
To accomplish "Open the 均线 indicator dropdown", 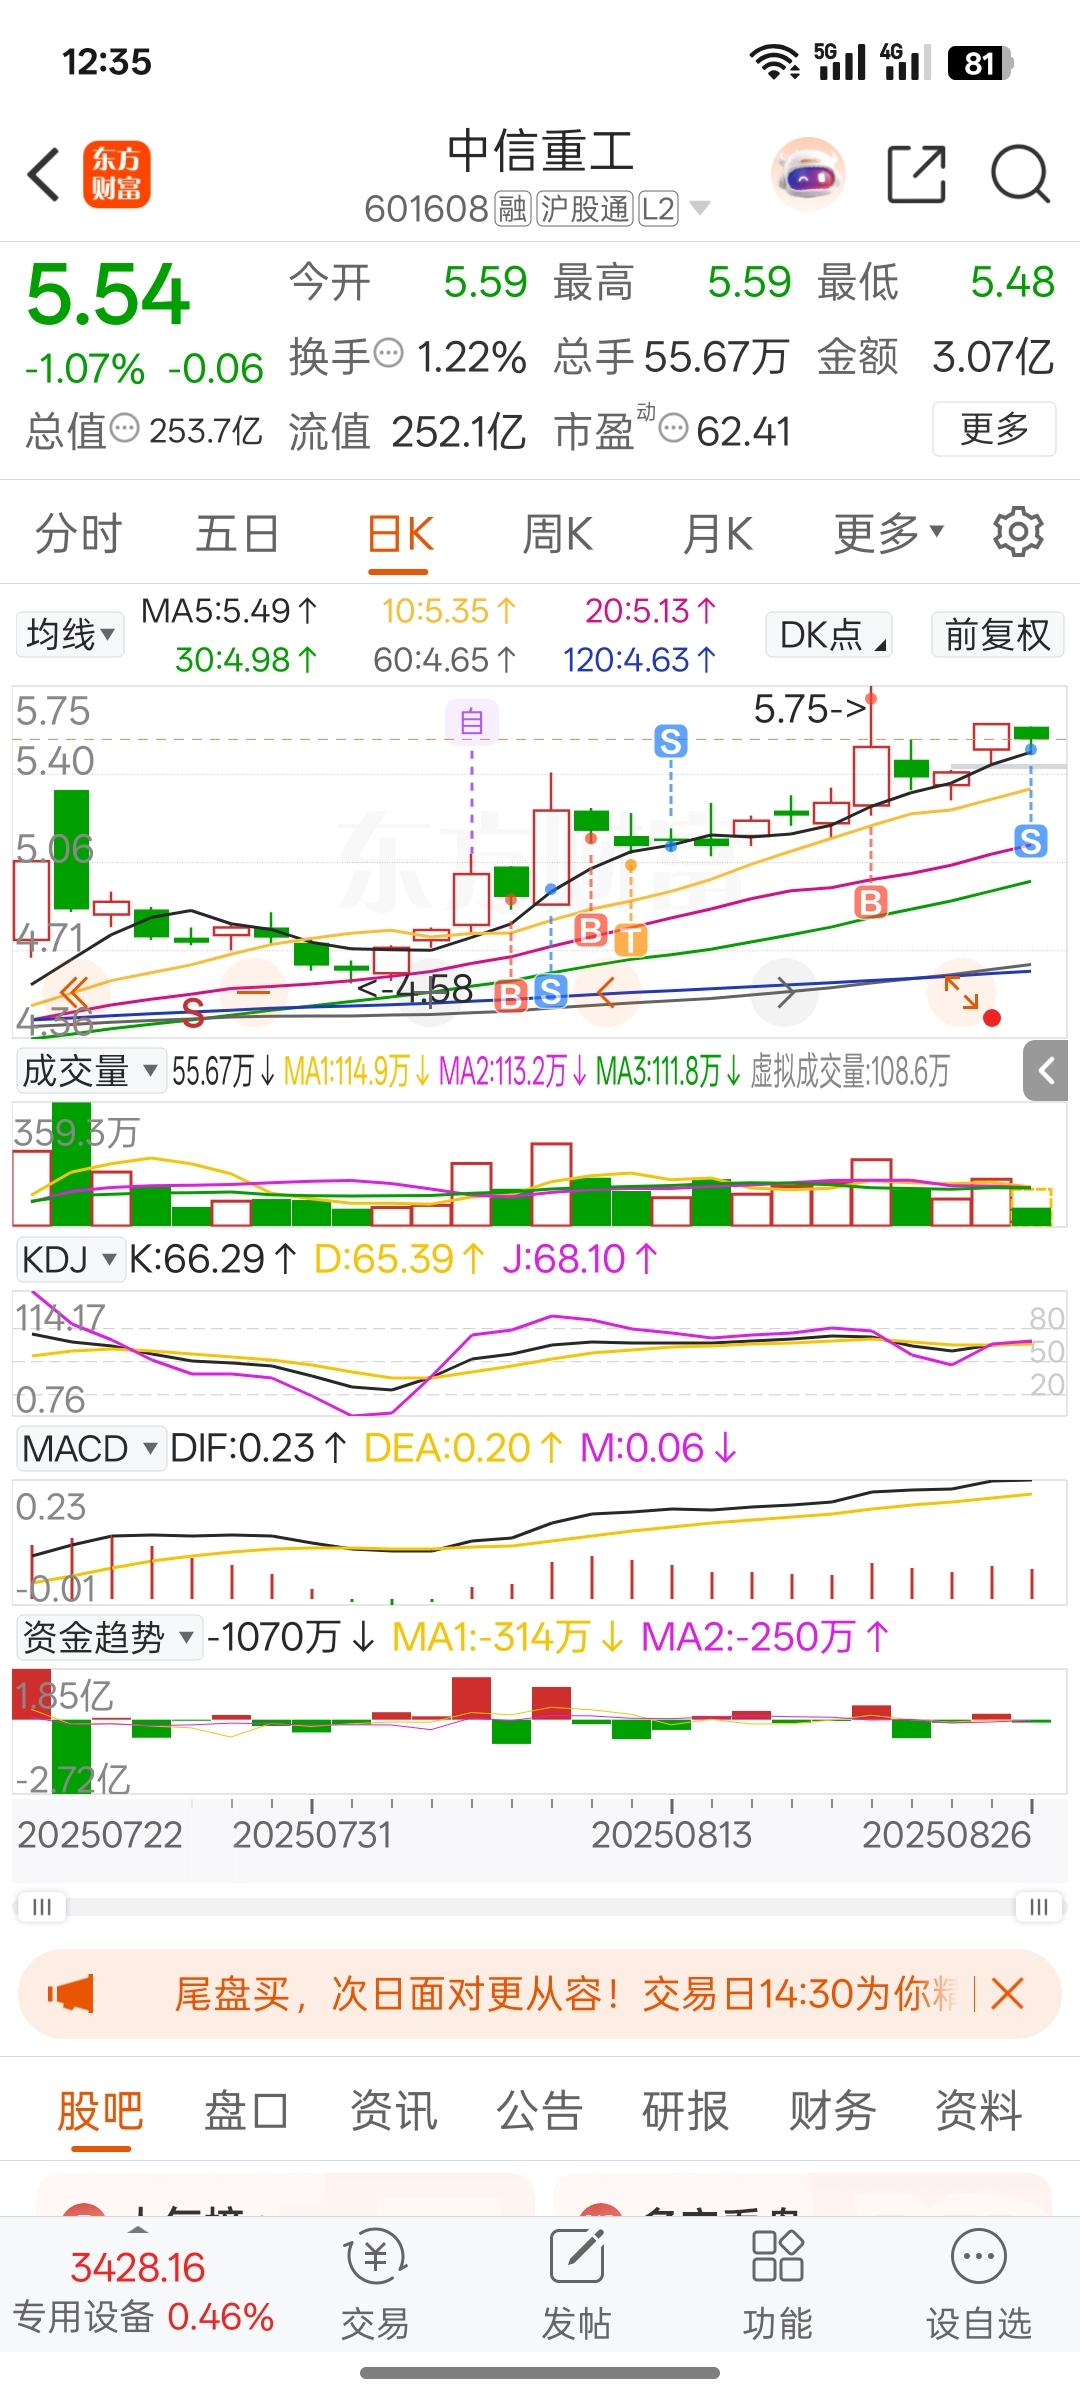I will tap(70, 634).
